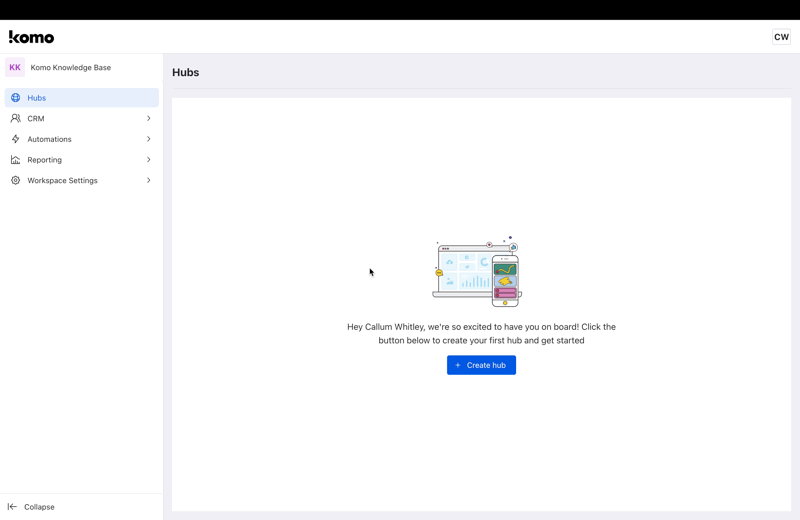Click the plus icon on Create hub button

pos(458,365)
